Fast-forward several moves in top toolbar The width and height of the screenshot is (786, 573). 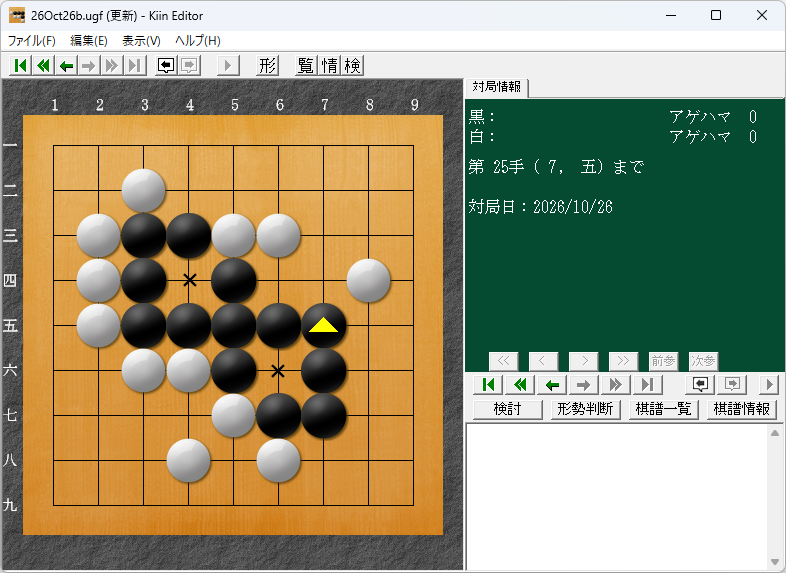(111, 65)
